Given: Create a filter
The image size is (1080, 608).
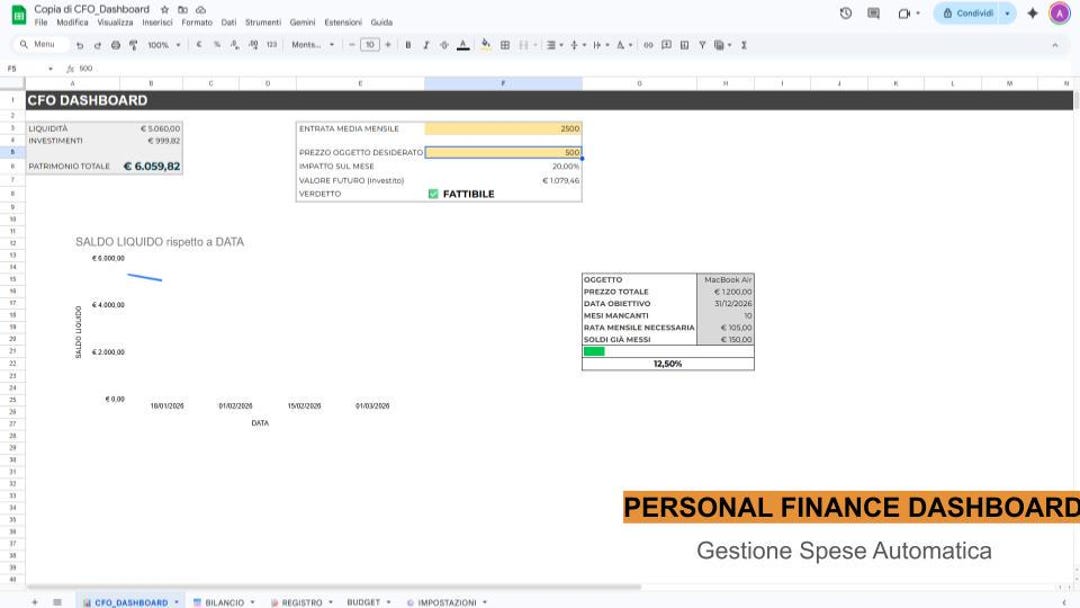Looking at the screenshot, I should pyautogui.click(x=702, y=45).
